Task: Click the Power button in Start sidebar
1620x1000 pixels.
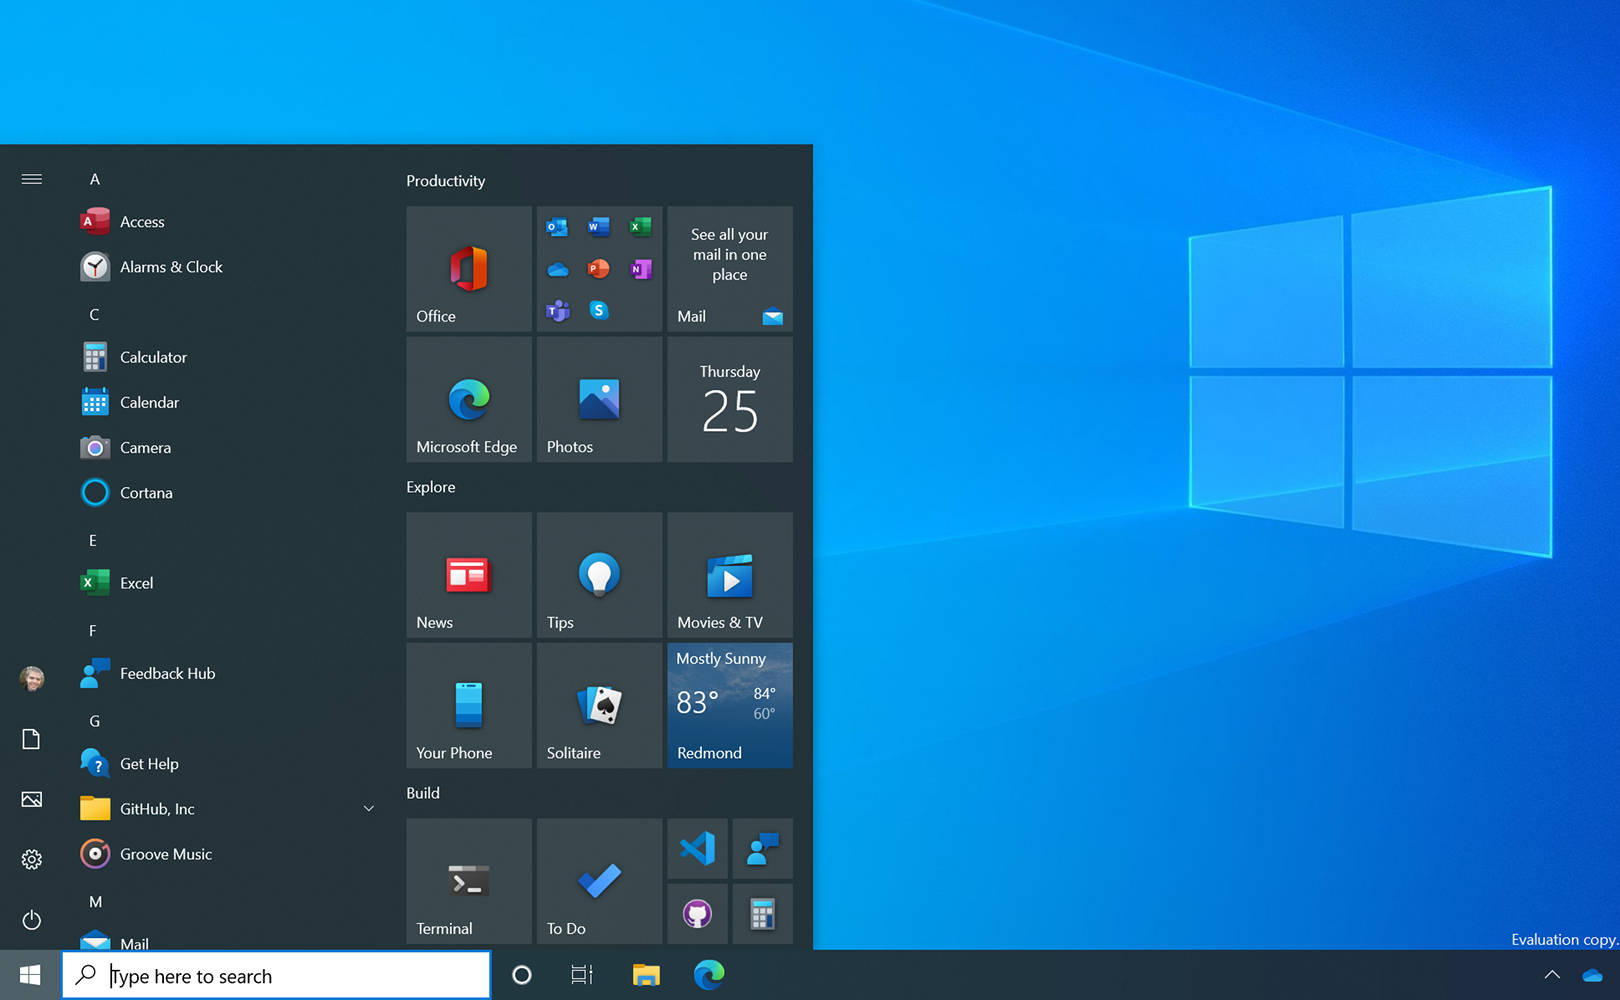Action: 32,919
